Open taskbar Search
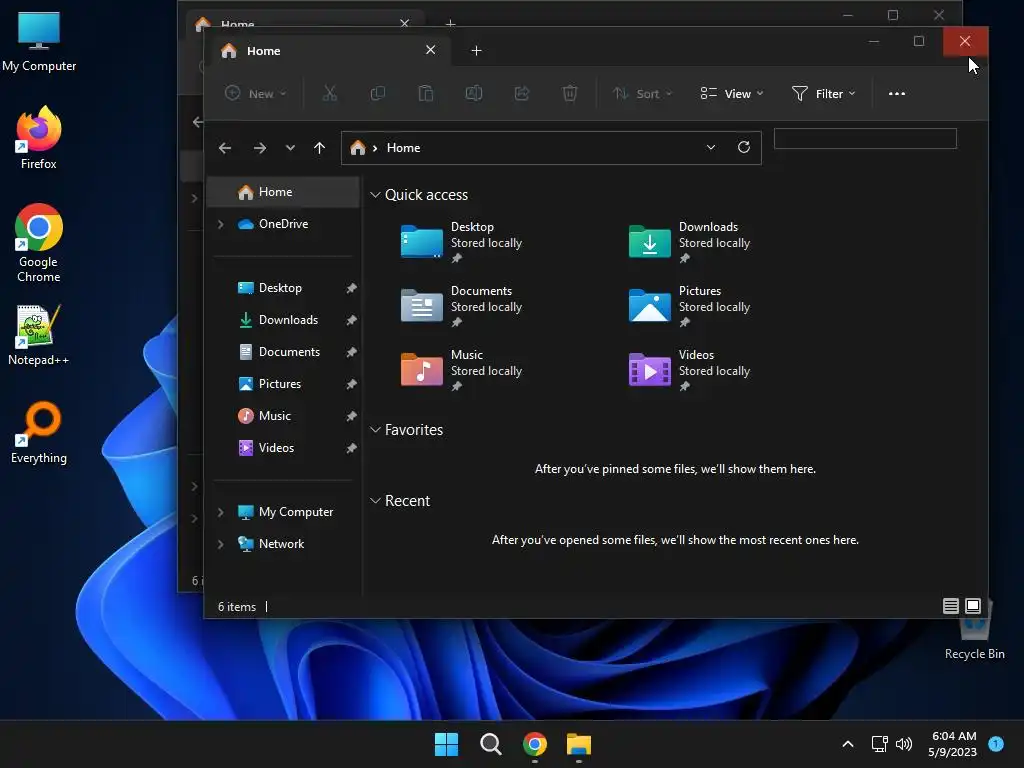Screen dimensions: 1024x768 tap(491, 744)
